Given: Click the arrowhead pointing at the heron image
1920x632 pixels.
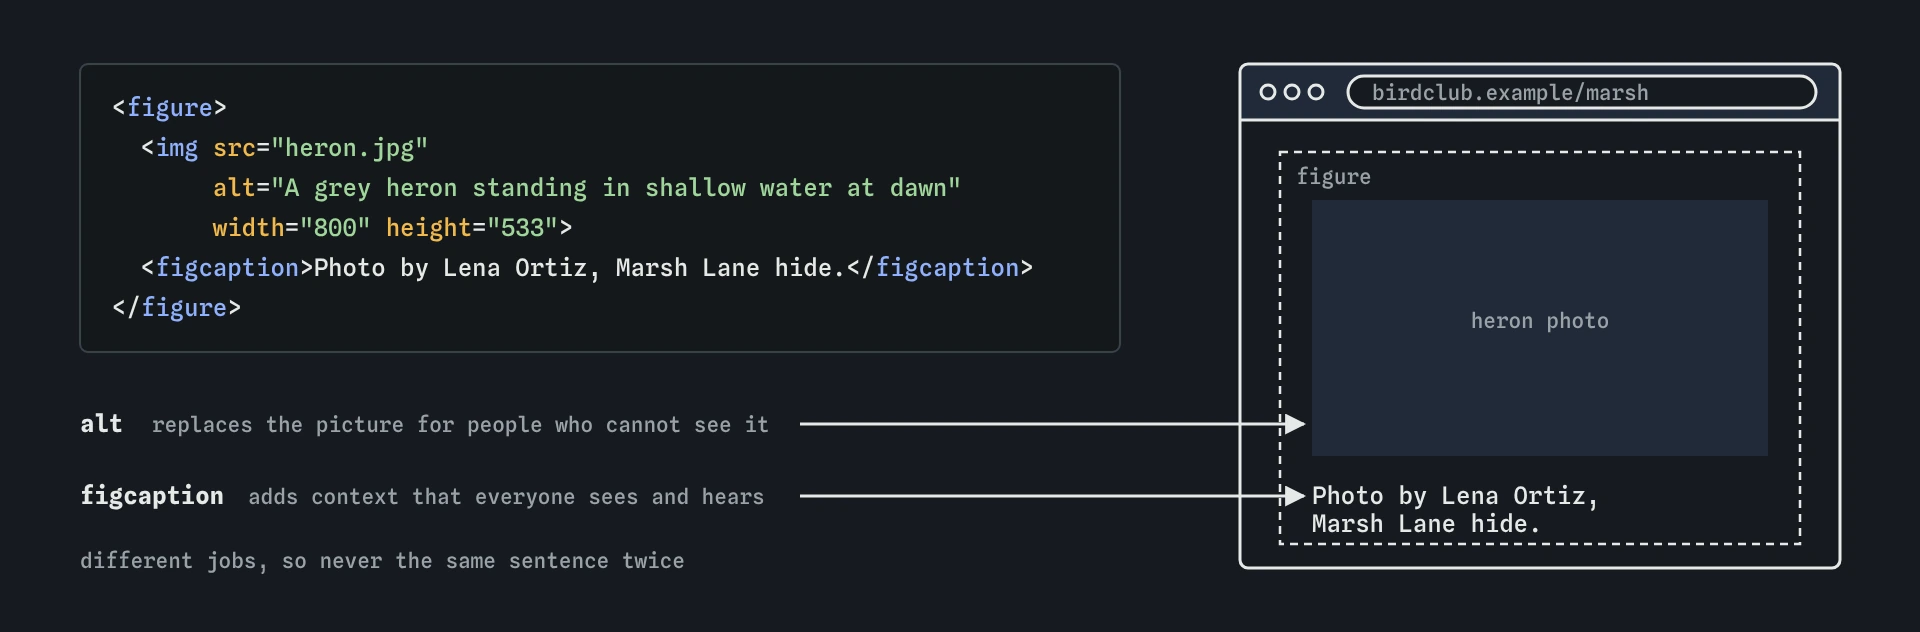Looking at the screenshot, I should (x=1295, y=424).
